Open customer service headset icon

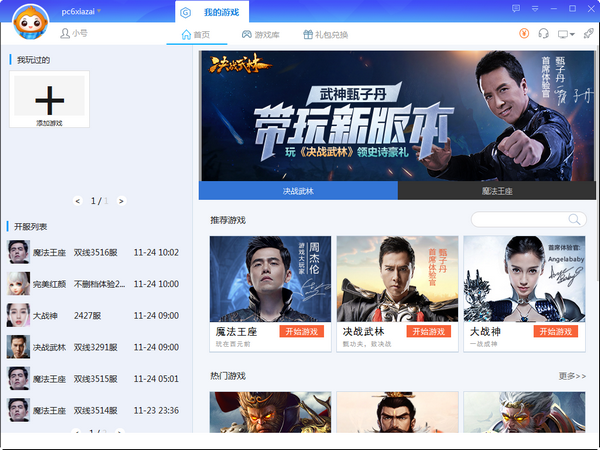pos(544,34)
